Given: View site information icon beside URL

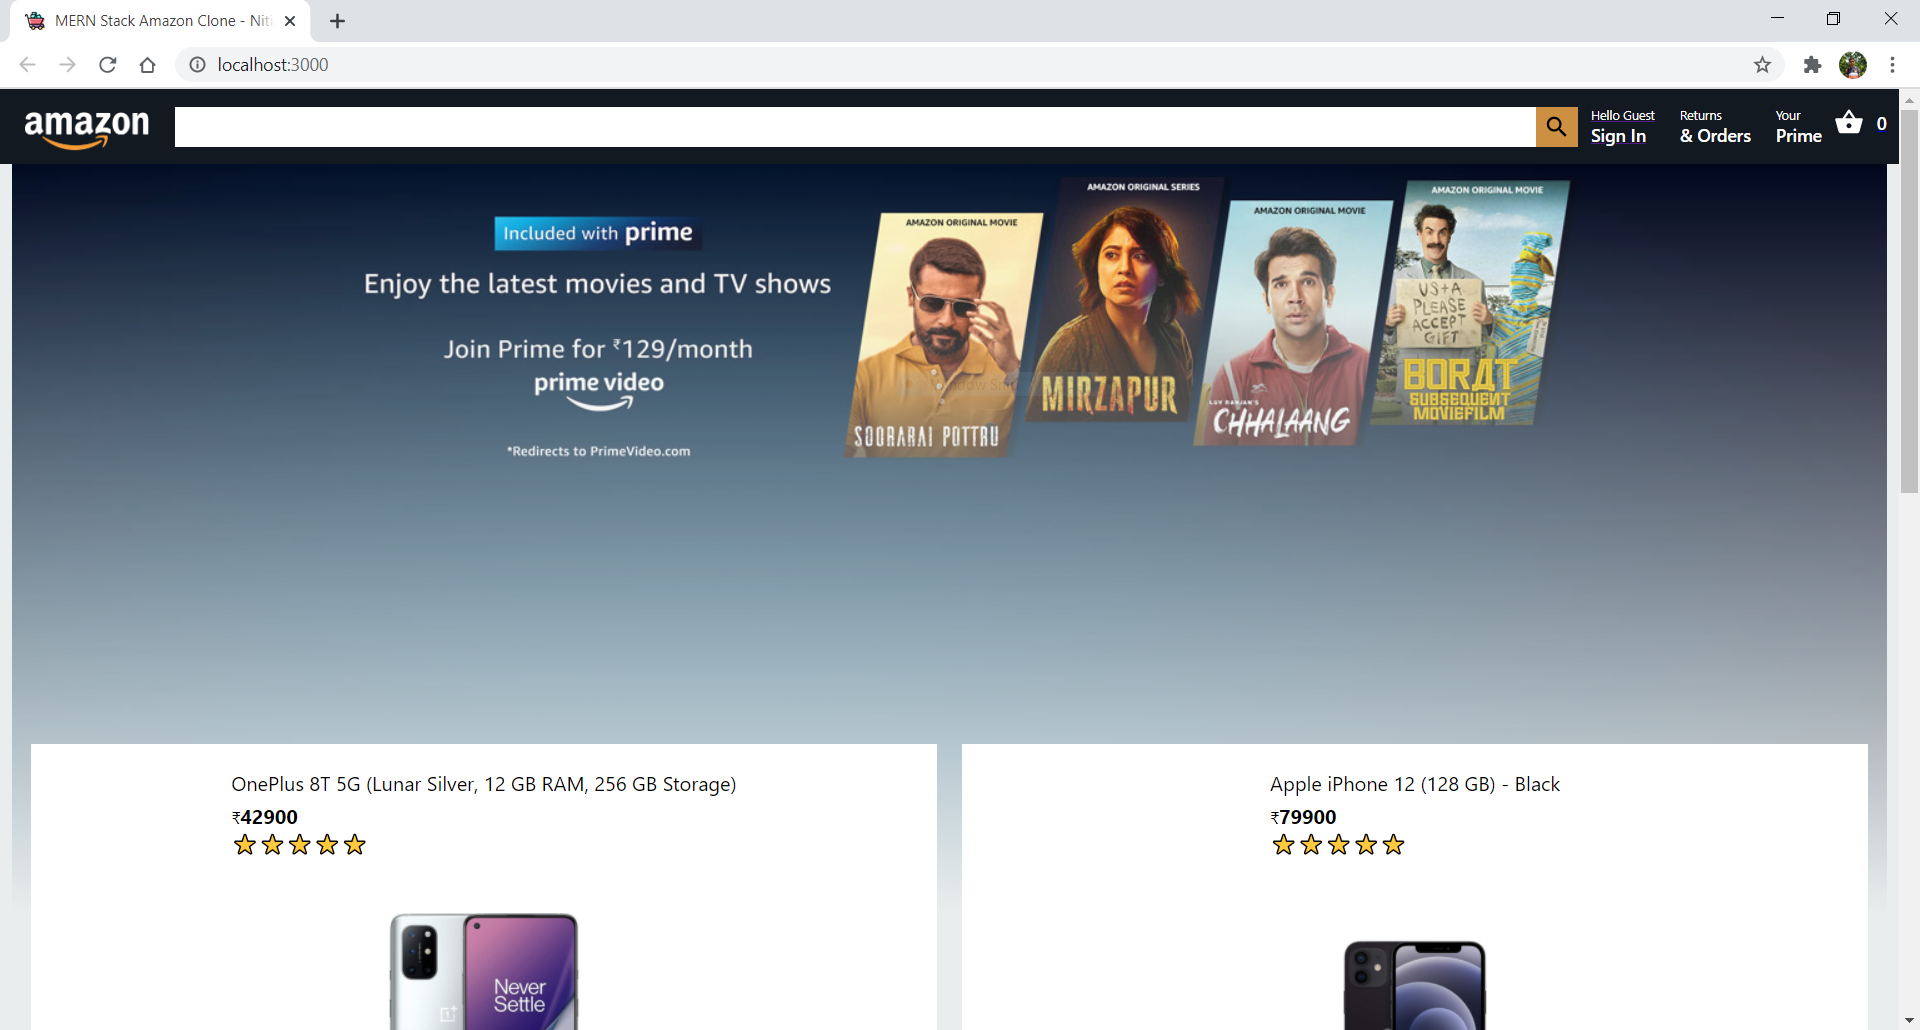Looking at the screenshot, I should (x=198, y=65).
